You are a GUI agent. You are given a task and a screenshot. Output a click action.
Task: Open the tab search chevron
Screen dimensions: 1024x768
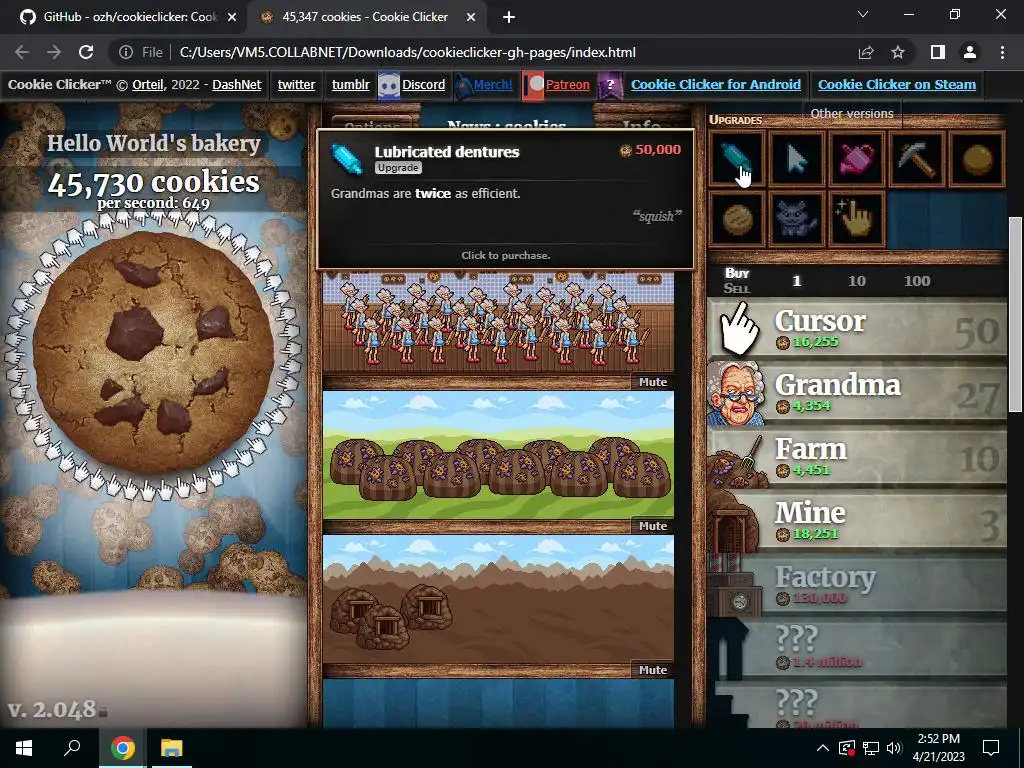point(863,14)
